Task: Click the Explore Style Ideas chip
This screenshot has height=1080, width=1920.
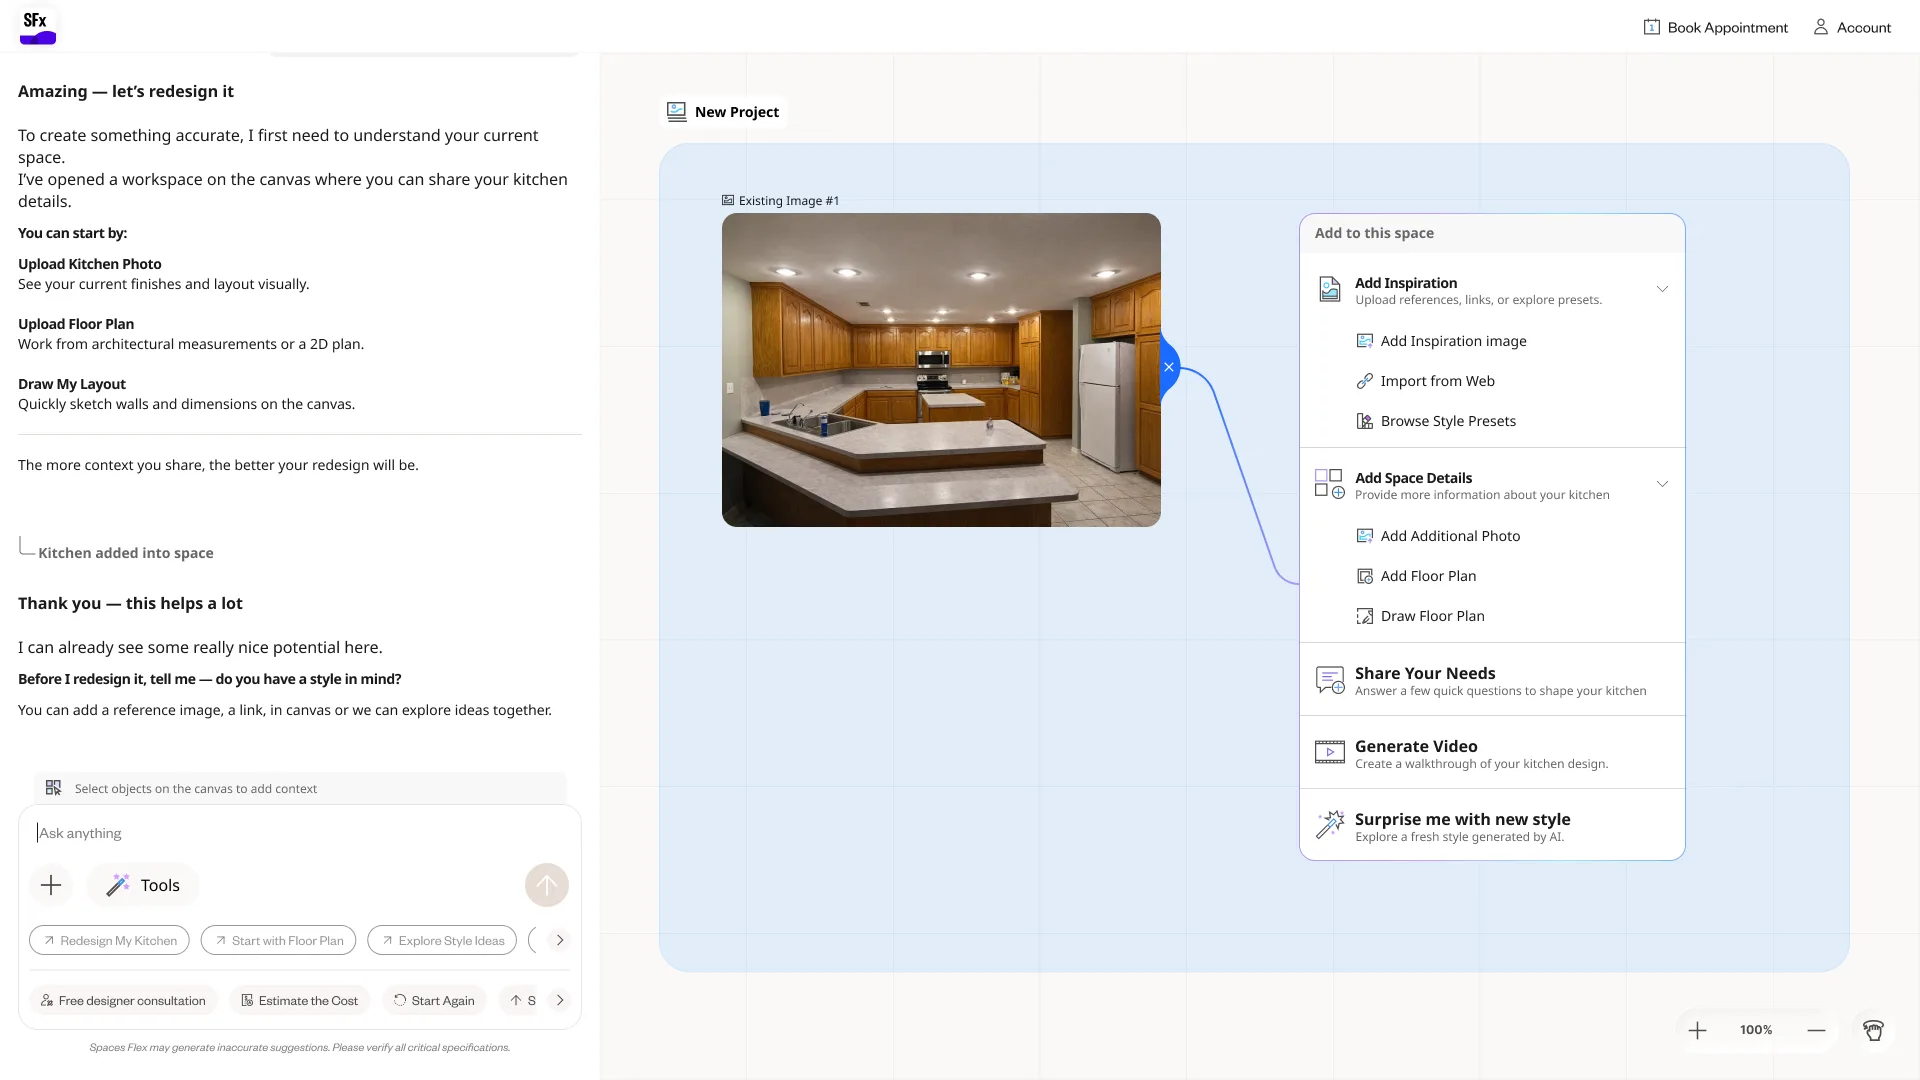Action: coord(442,941)
